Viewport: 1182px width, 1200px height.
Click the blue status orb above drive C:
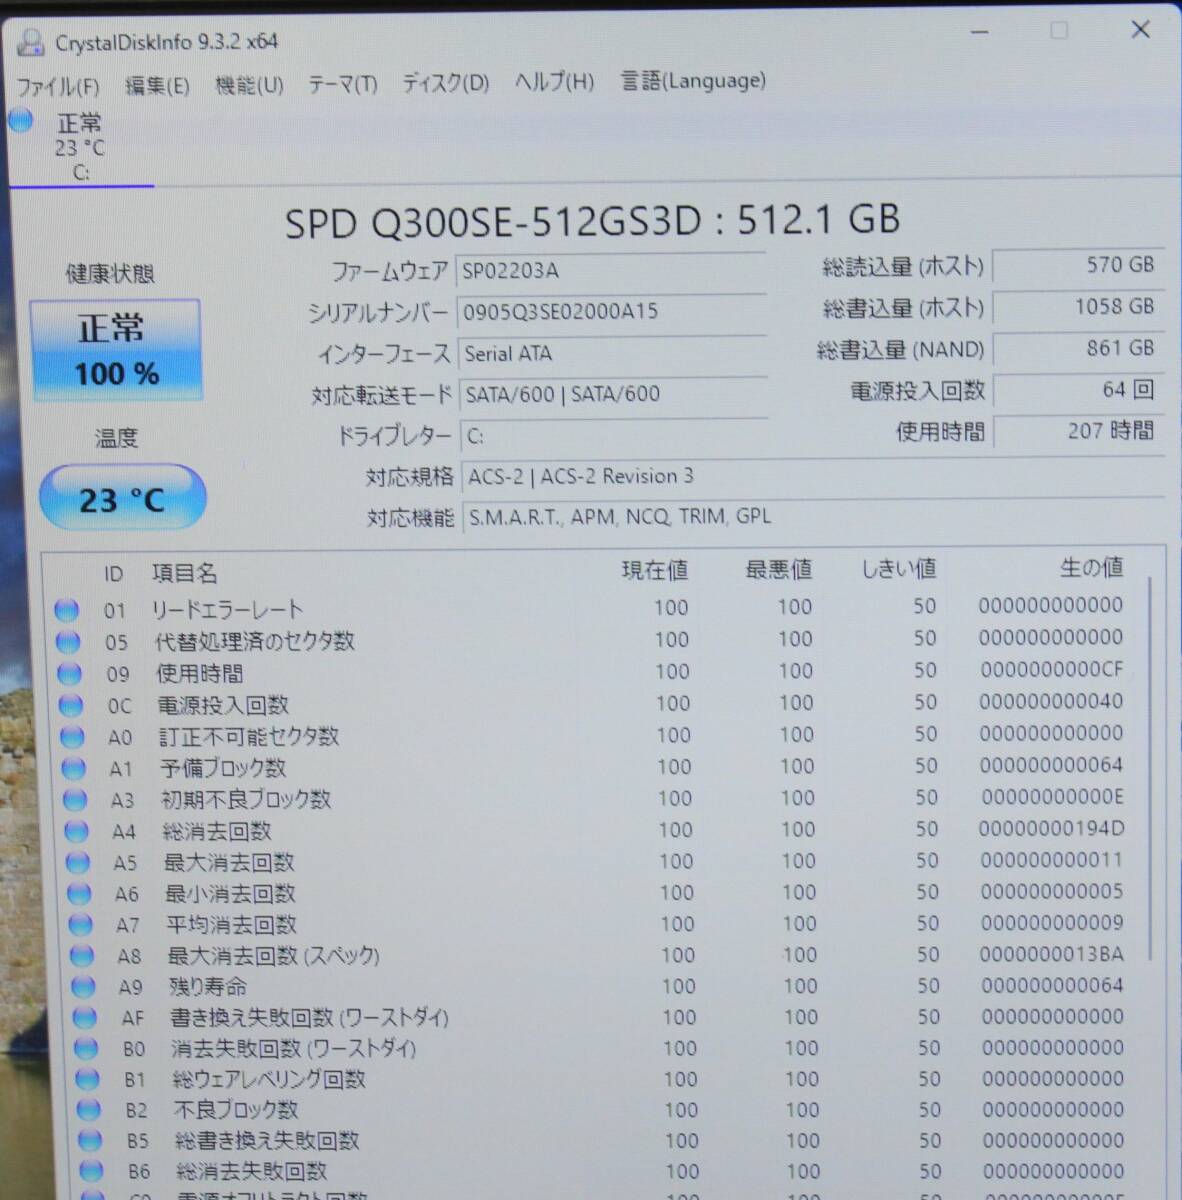(x=21, y=122)
